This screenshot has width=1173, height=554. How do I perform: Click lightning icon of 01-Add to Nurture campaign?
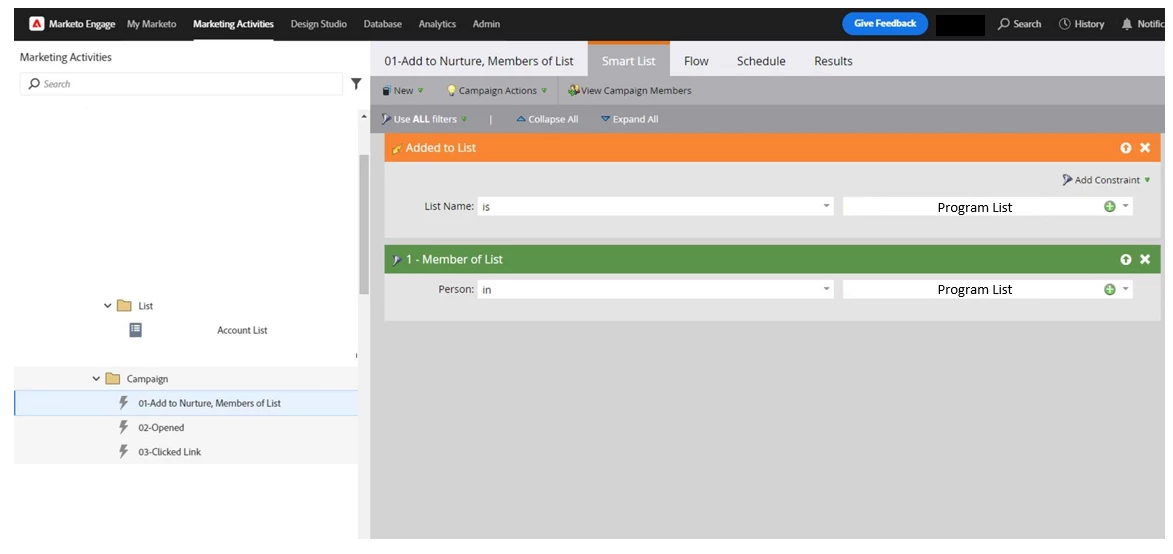tap(124, 403)
